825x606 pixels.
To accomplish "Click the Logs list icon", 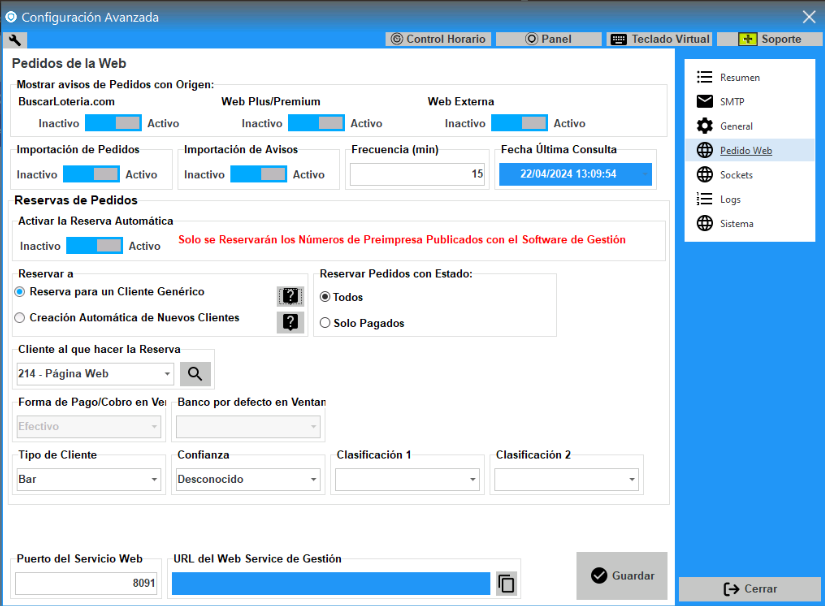I will tap(705, 199).
